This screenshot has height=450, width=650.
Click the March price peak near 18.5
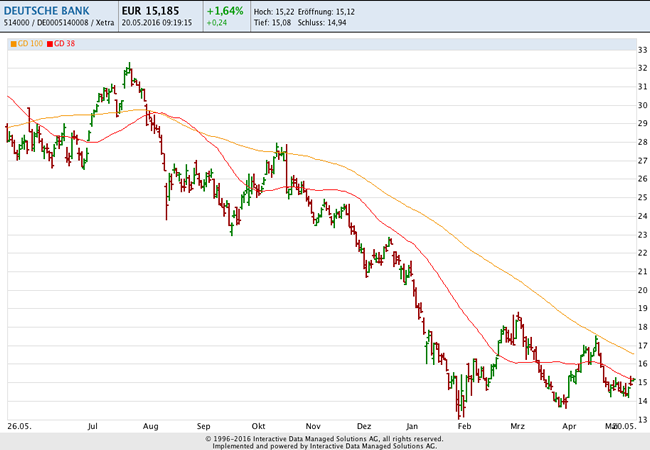[x=519, y=316]
